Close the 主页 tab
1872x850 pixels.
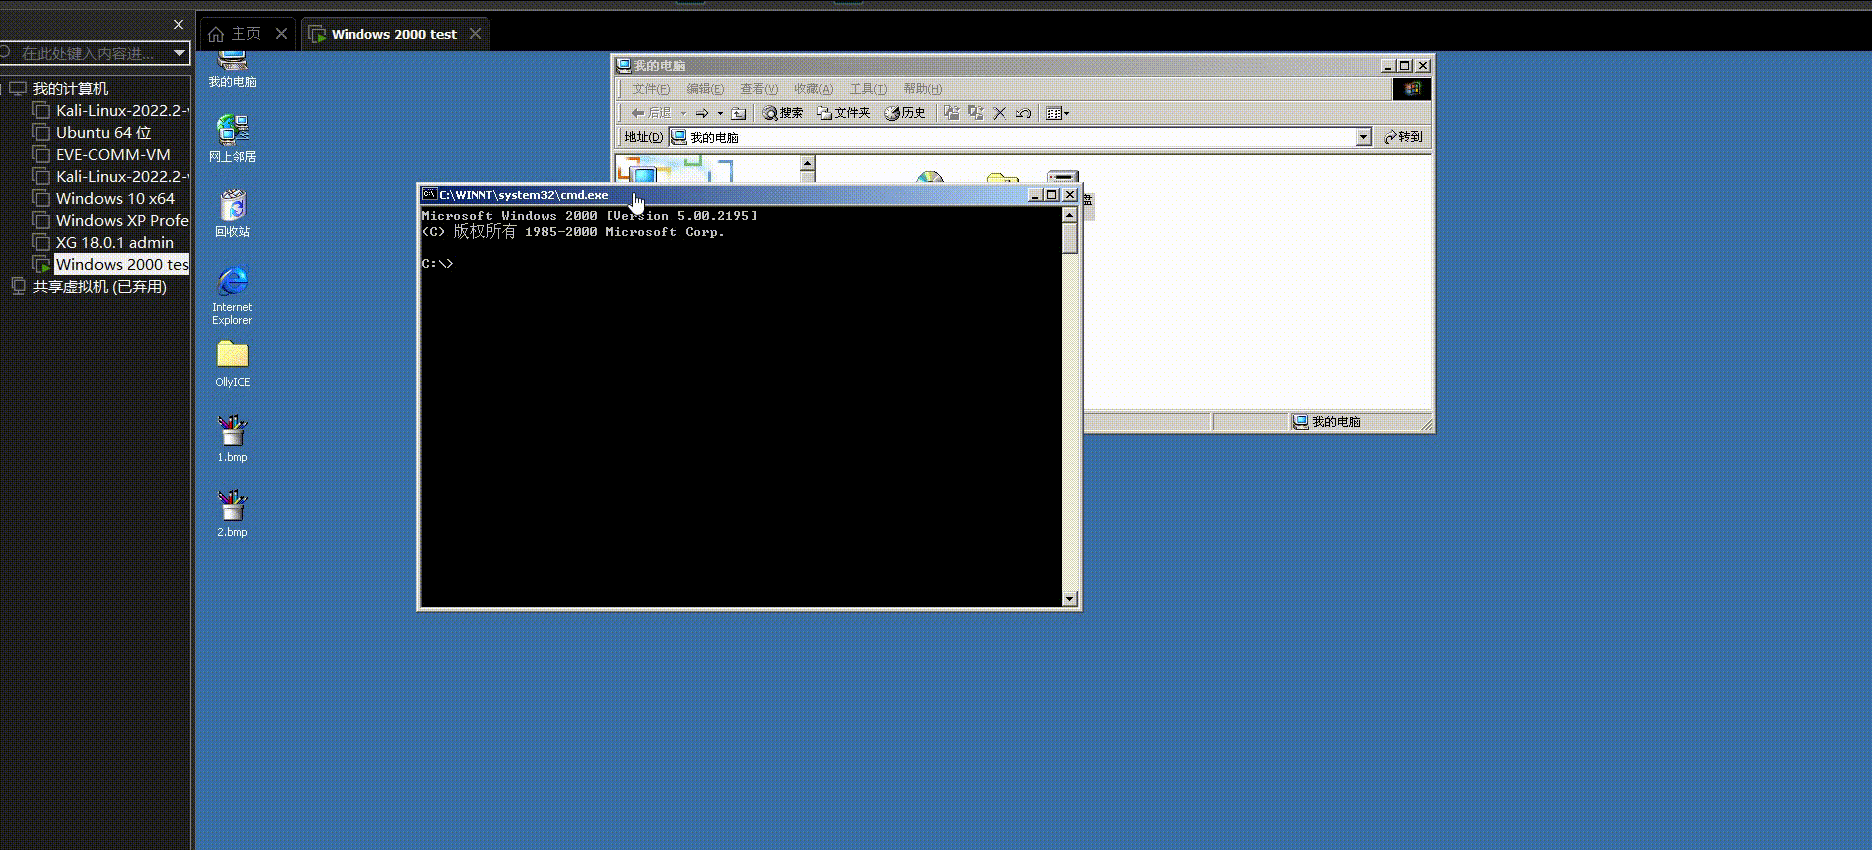(x=281, y=34)
